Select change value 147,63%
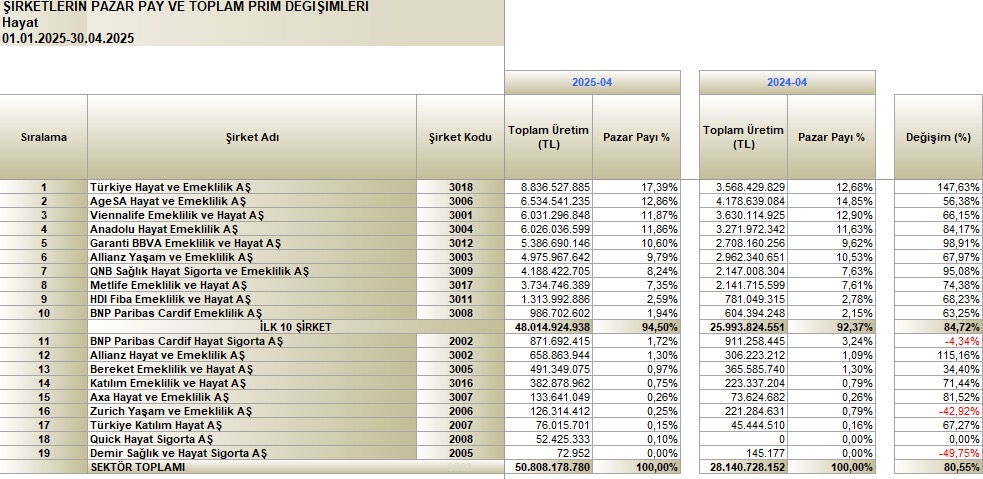The image size is (983, 479). [x=938, y=187]
